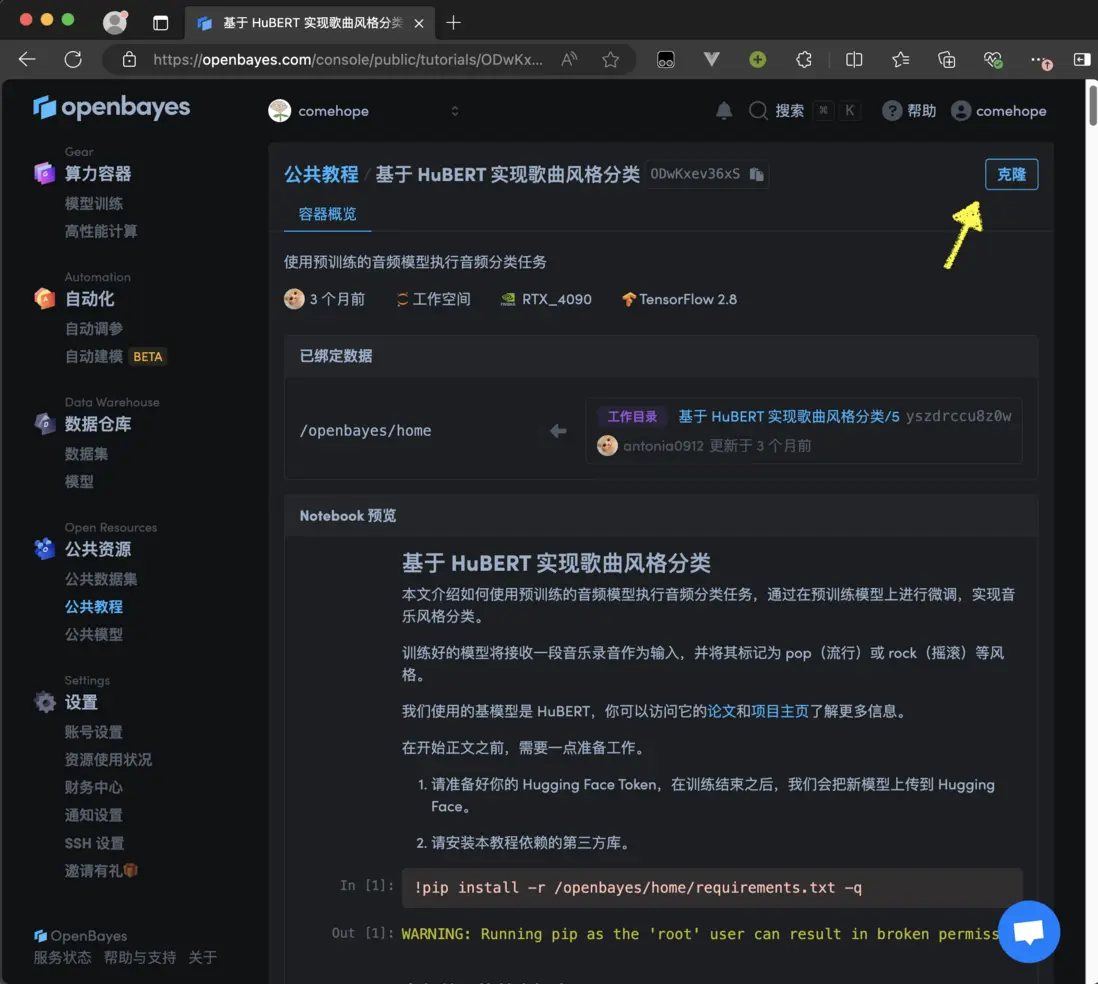Click the notification bell icon

(725, 110)
